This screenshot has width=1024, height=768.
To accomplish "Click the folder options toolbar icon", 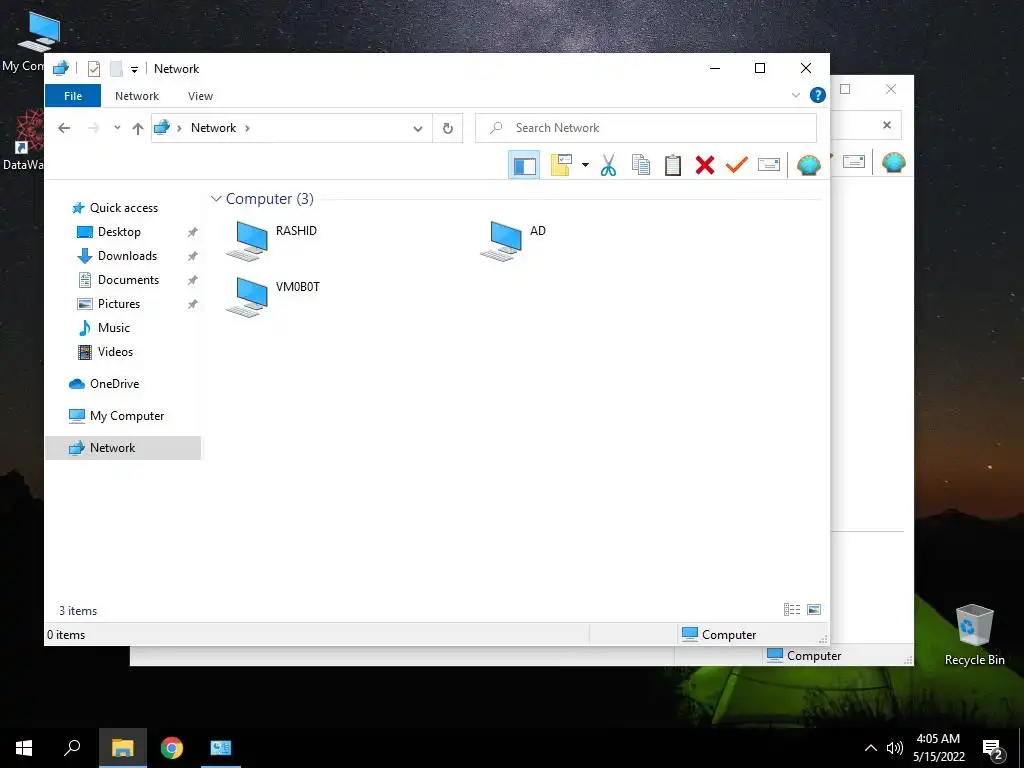I will (x=562, y=165).
